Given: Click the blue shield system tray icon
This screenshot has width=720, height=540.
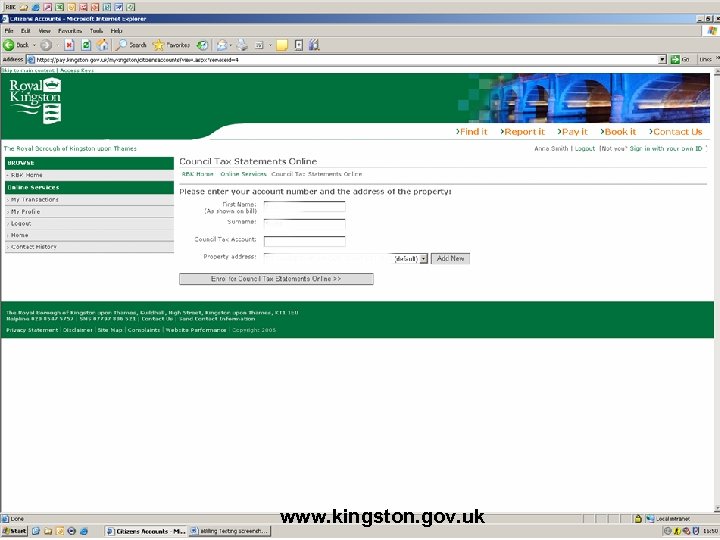Looking at the screenshot, I should click(x=696, y=531).
